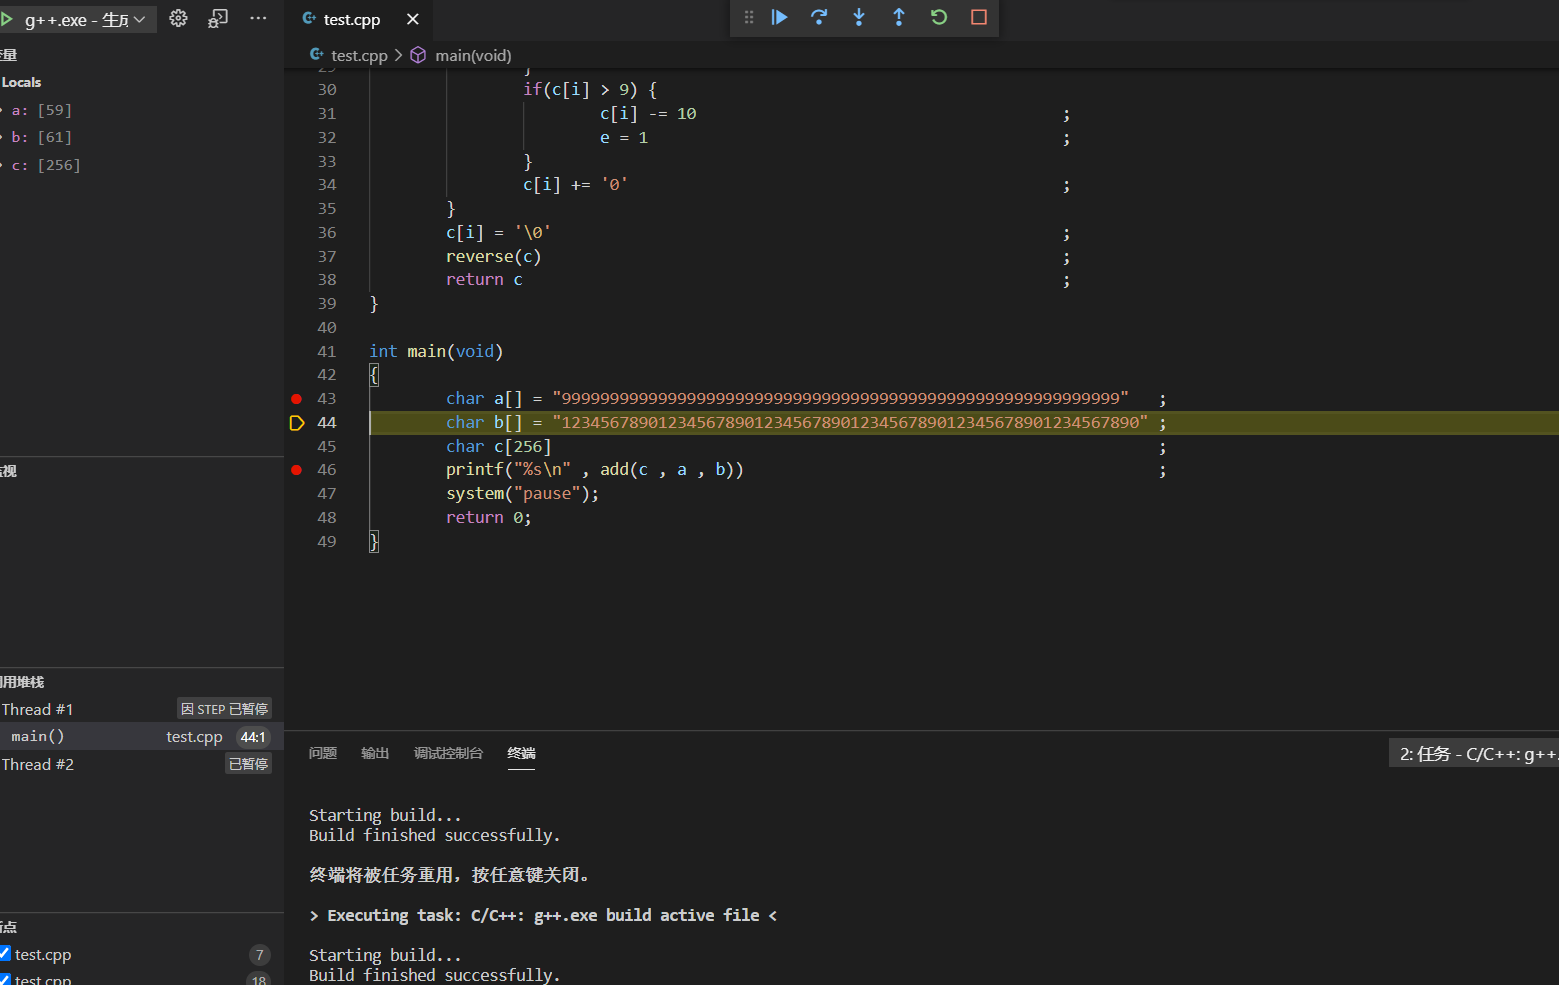
Task: Click main(void) in the breadcrumb
Action: coord(473,55)
